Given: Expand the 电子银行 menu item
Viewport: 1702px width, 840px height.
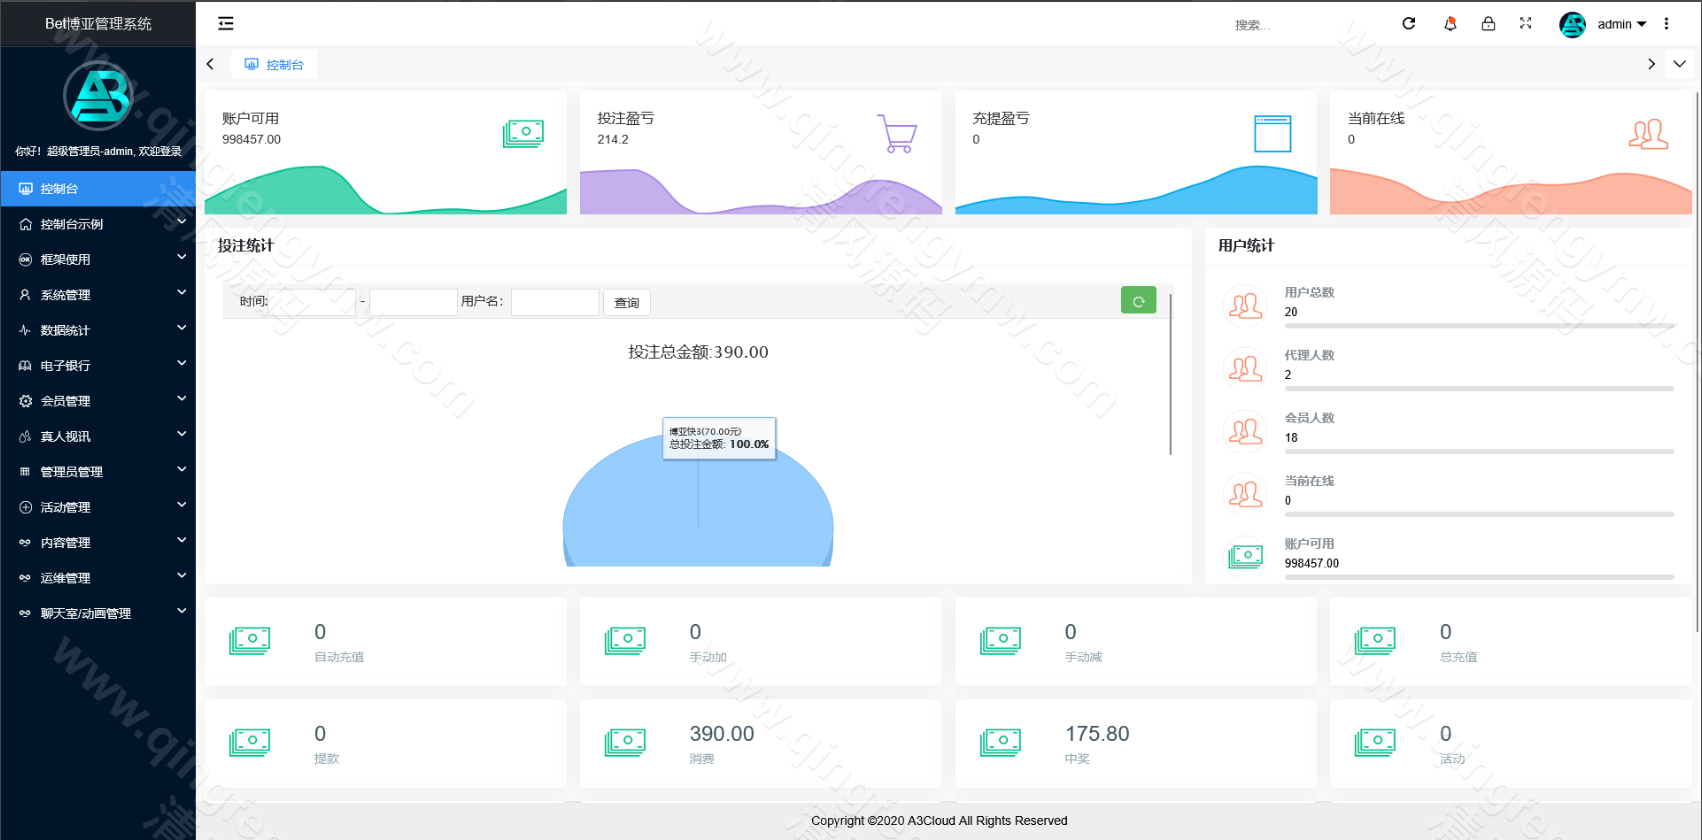Looking at the screenshot, I should [x=98, y=366].
